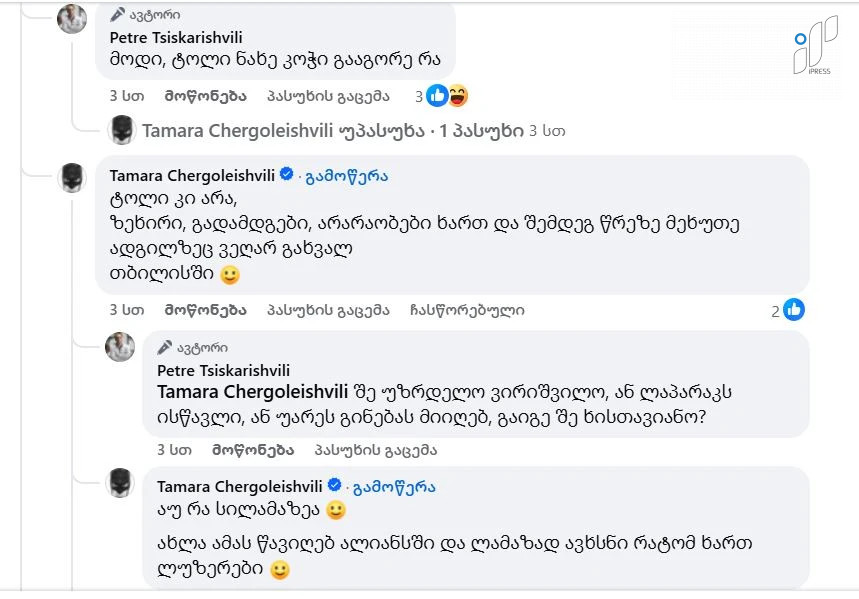The image size is (859, 599).
Task: Click verified badge next to first Tamara Chergoleishvili name
Action: [286, 175]
